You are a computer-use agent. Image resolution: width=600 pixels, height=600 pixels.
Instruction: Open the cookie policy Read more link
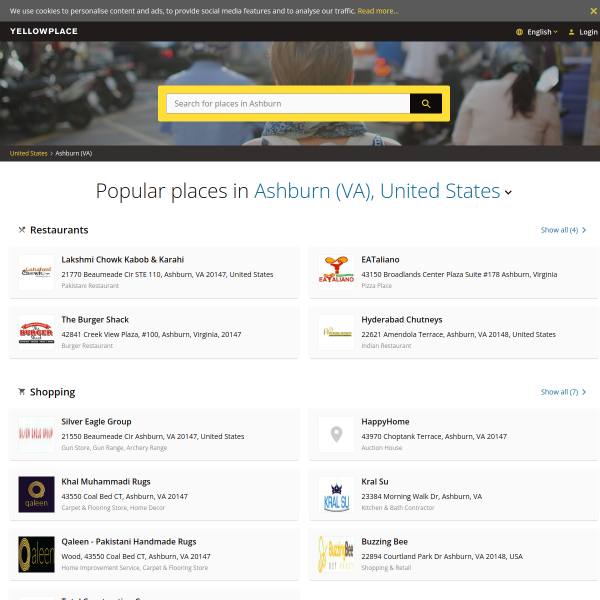click(x=378, y=11)
